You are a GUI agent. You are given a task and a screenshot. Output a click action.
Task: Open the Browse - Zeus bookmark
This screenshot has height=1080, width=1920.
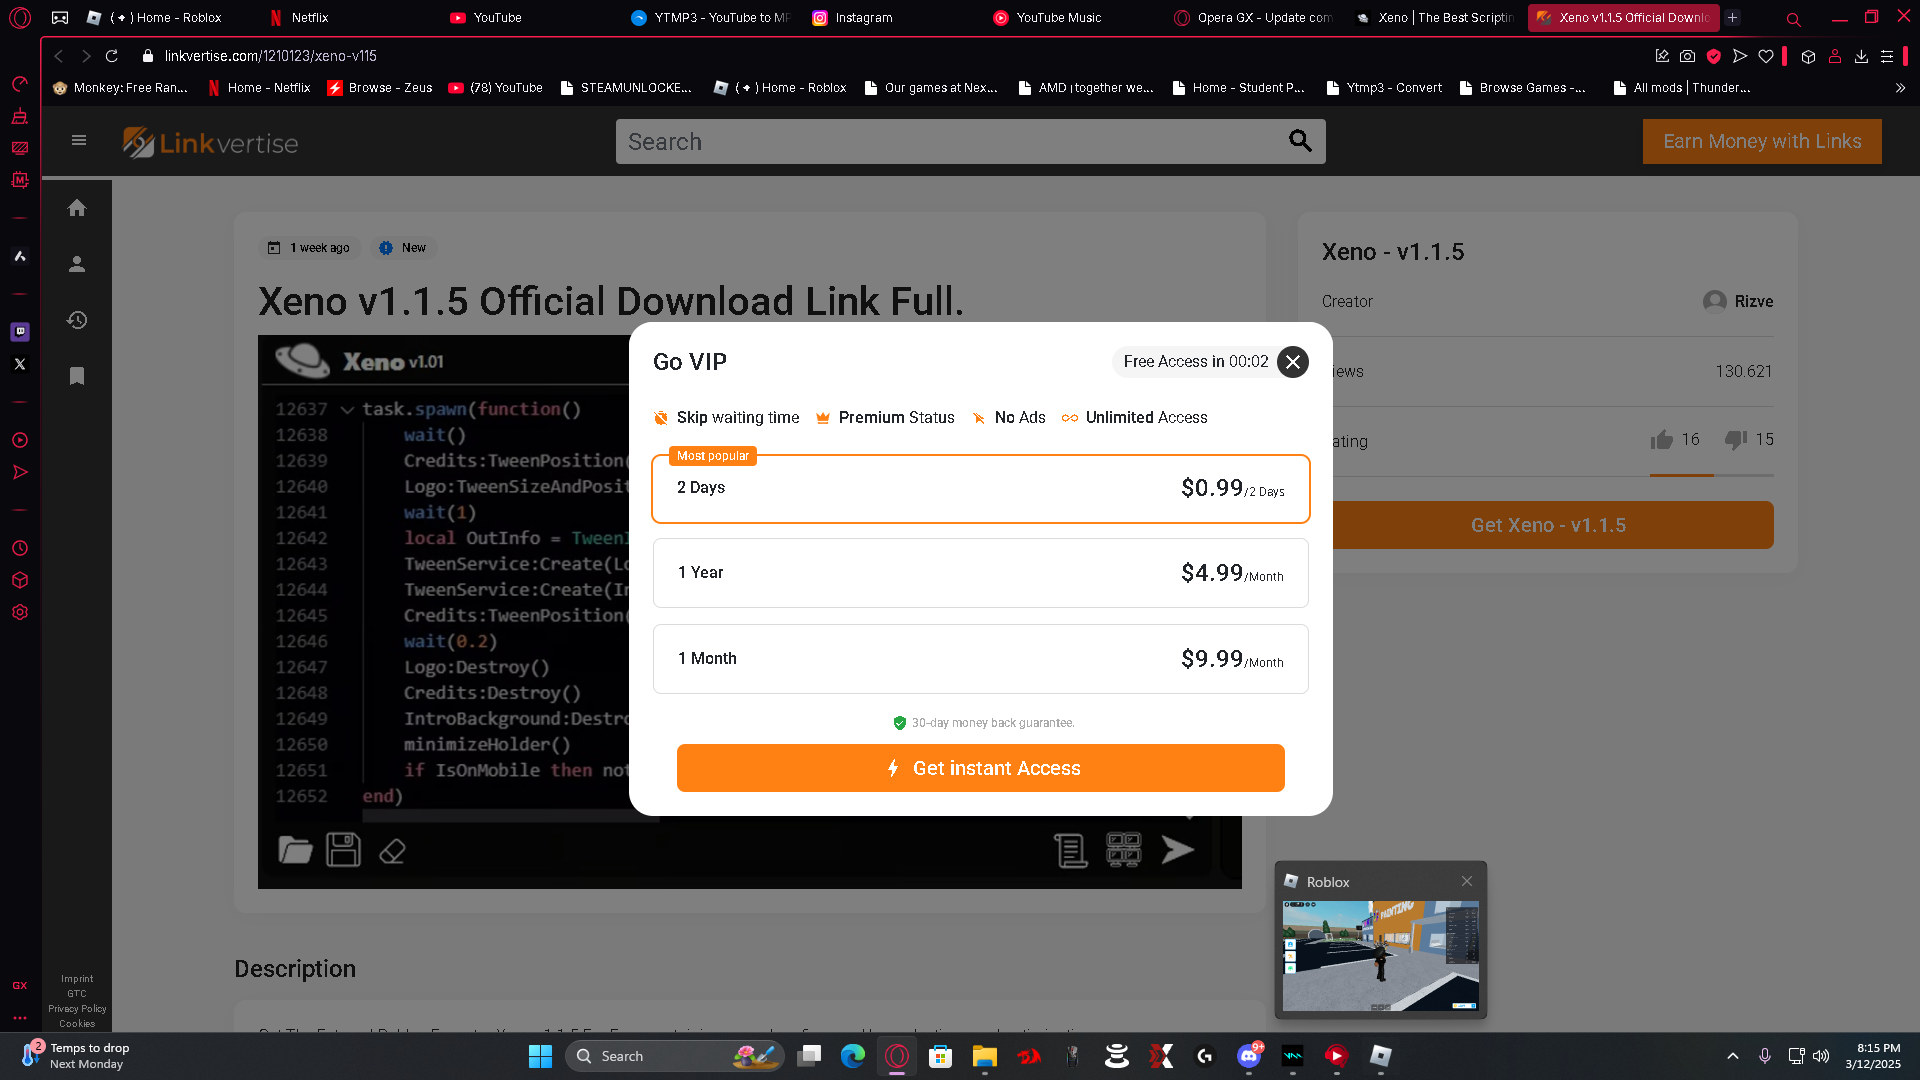[x=380, y=88]
